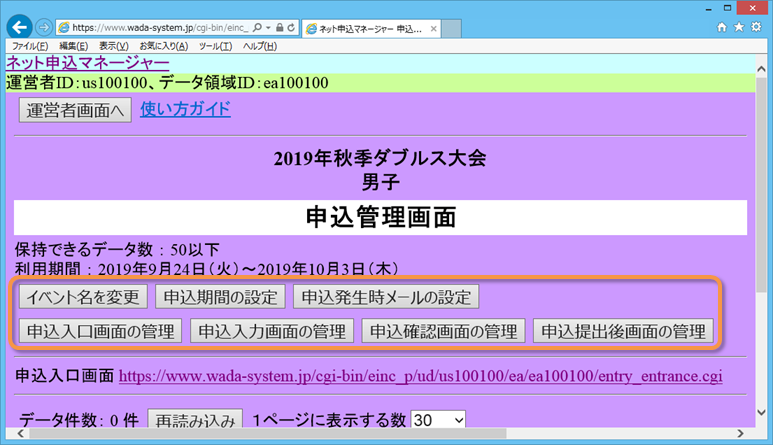Refresh the page with reload icon
The width and height of the screenshot is (773, 445).
[x=291, y=28]
